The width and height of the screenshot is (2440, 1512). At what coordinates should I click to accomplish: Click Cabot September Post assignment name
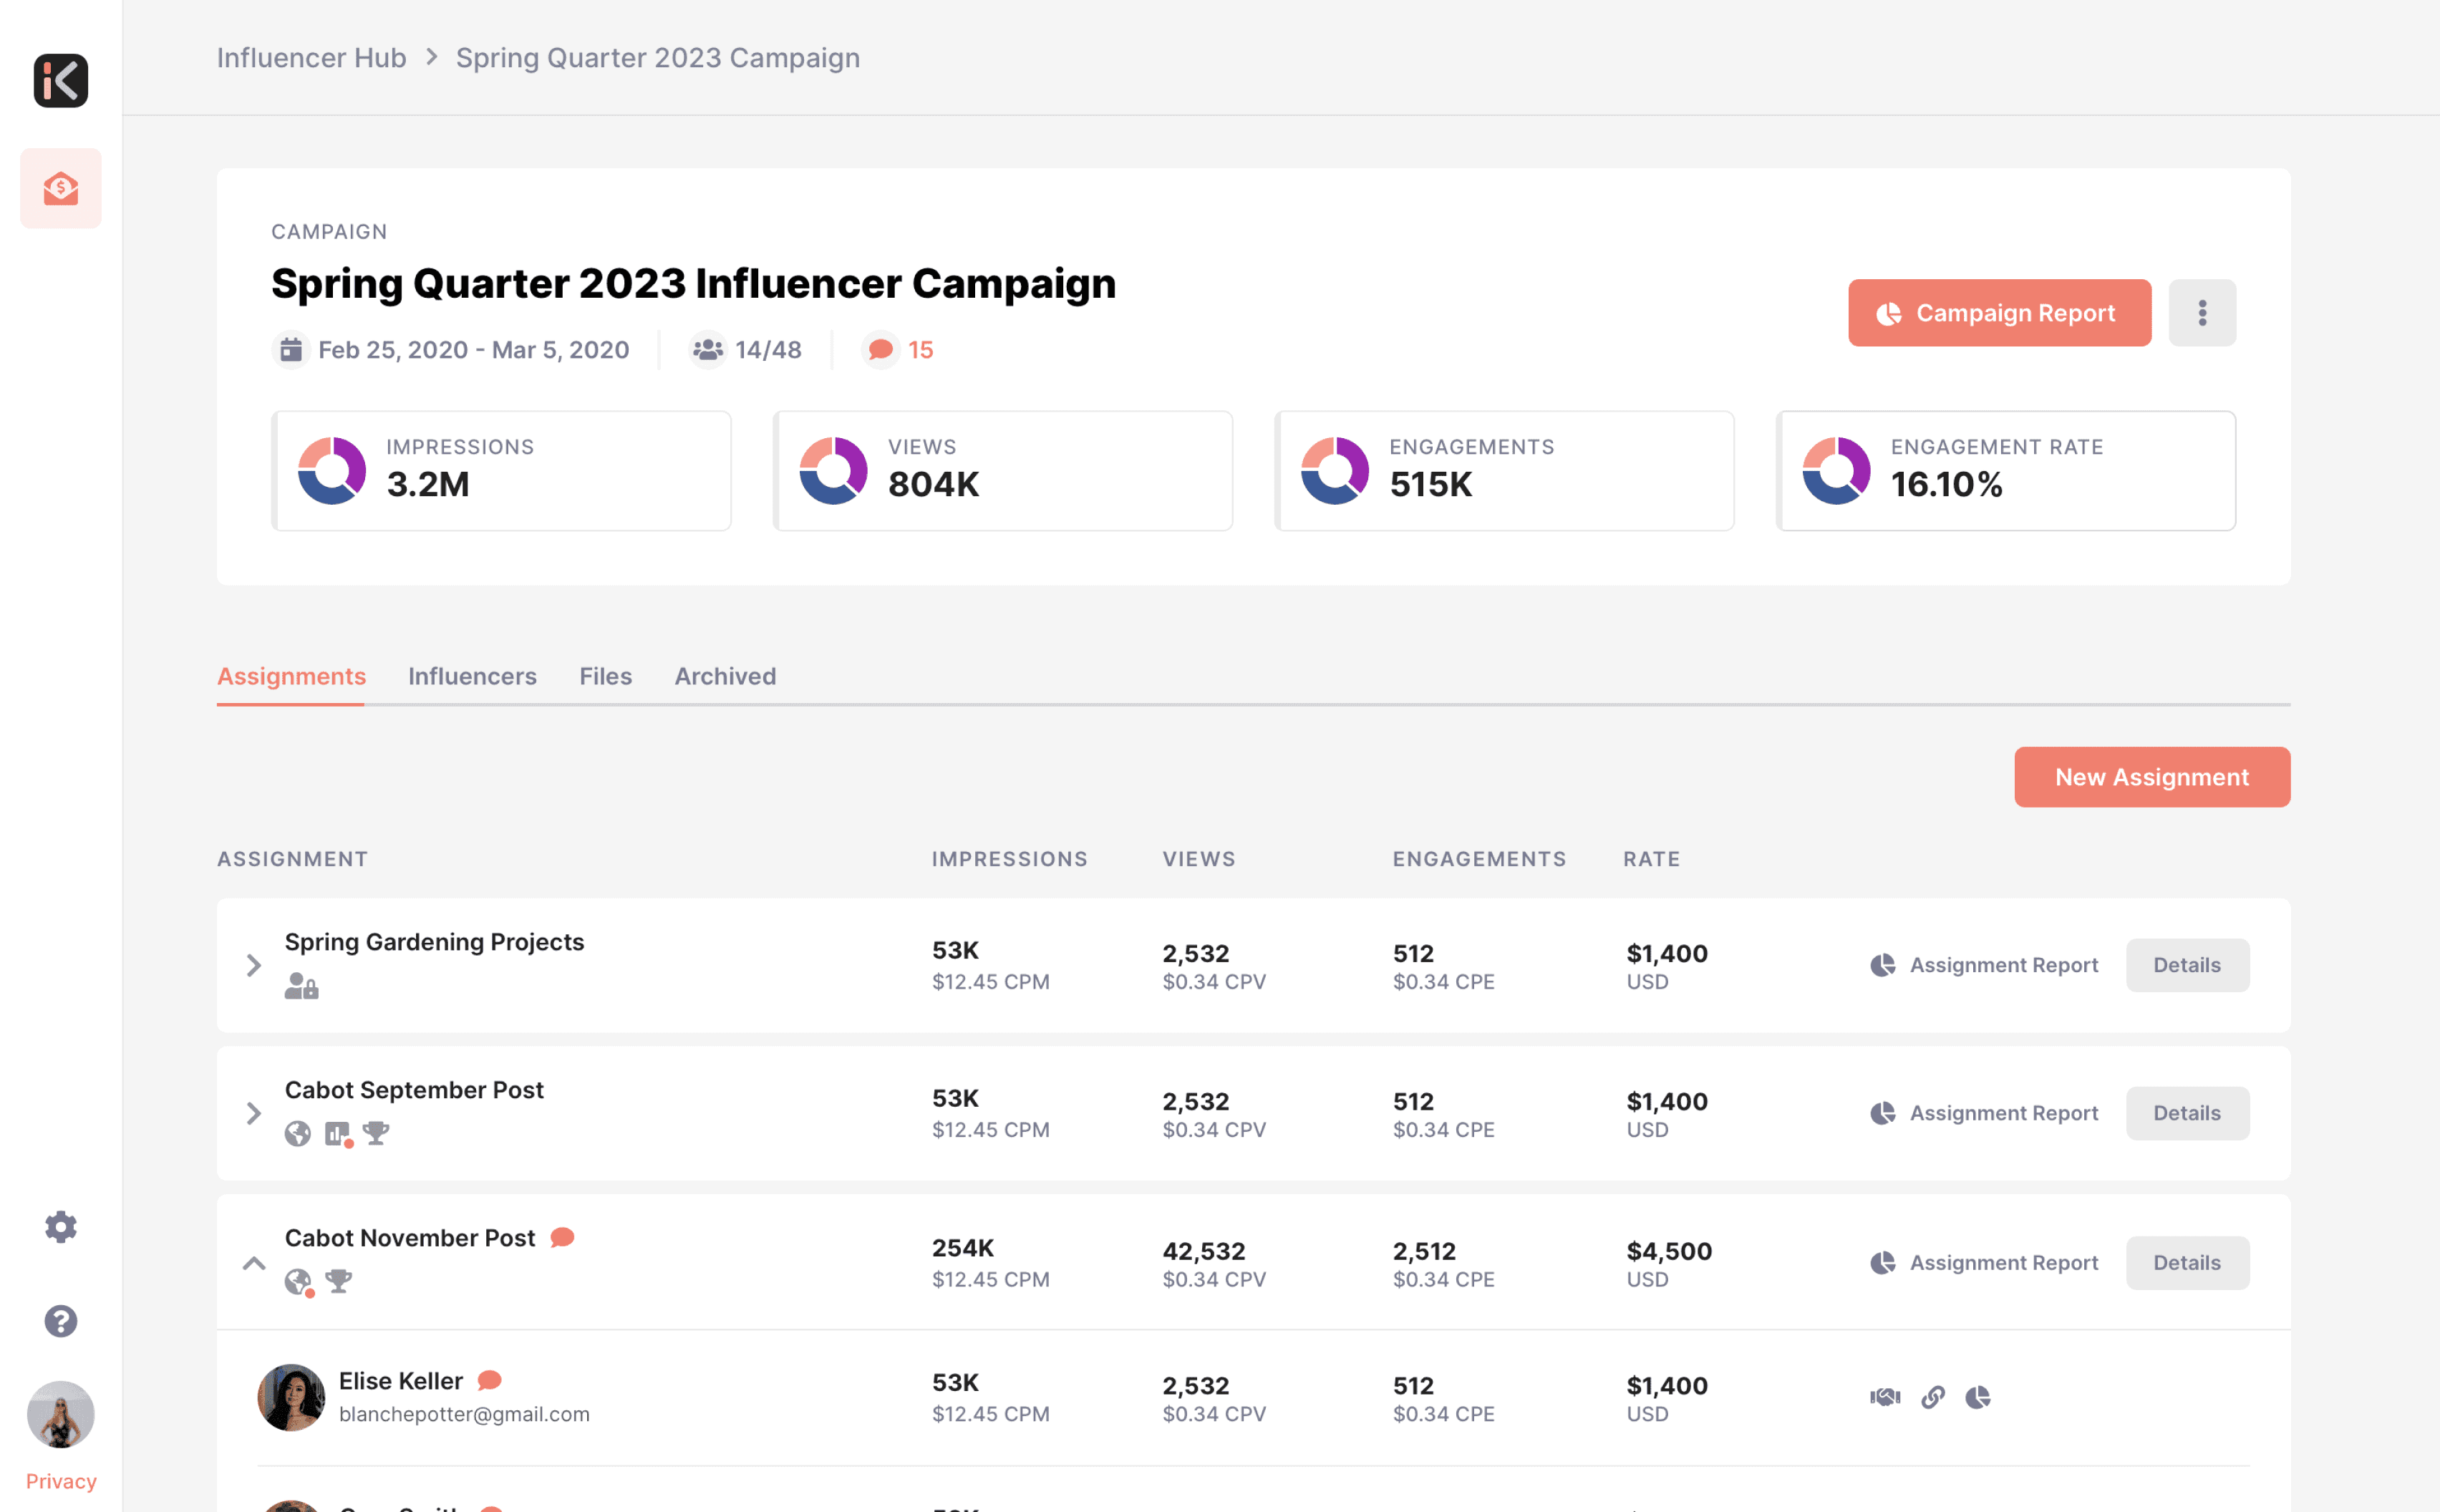pyautogui.click(x=414, y=1090)
